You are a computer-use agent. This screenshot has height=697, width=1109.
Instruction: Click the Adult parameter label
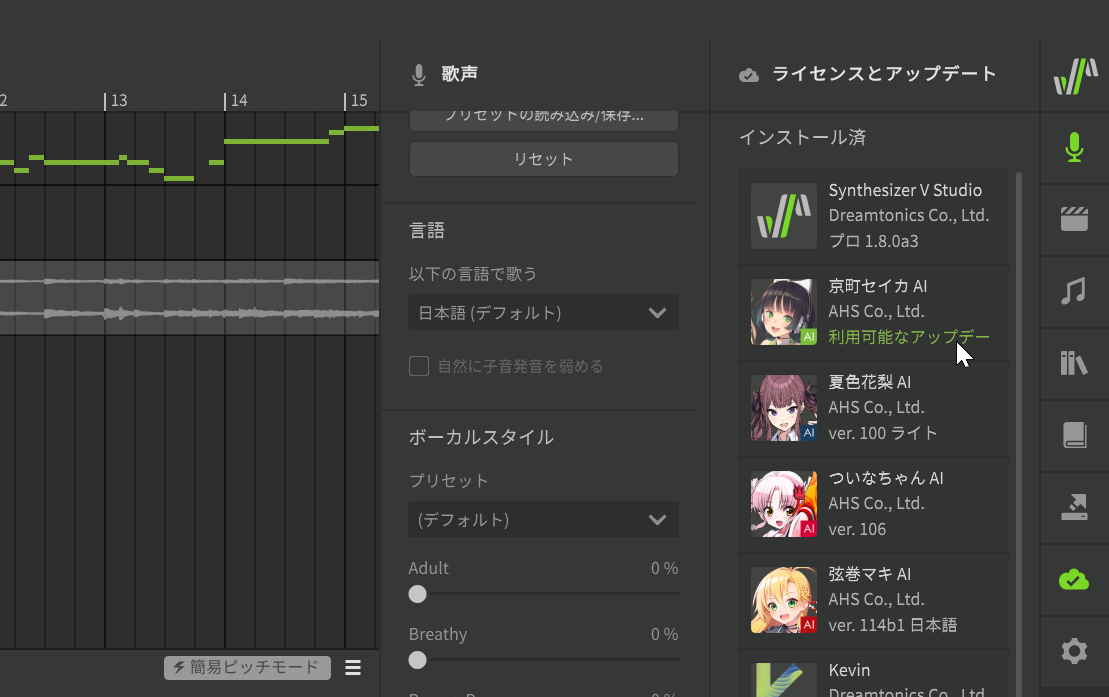(x=429, y=568)
